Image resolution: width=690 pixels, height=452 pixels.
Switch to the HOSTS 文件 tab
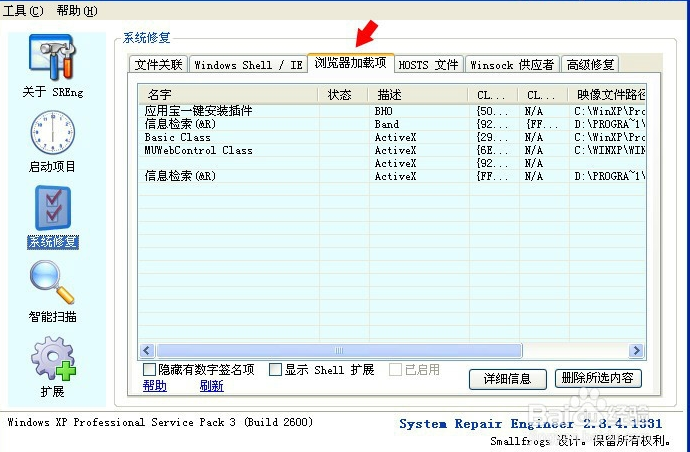pyautogui.click(x=428, y=65)
